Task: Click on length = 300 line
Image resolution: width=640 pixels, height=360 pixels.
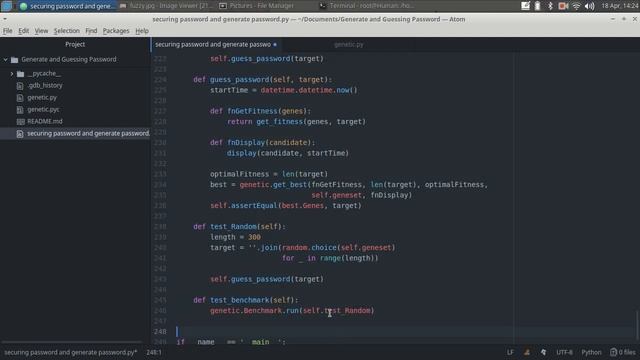Action: (235, 237)
